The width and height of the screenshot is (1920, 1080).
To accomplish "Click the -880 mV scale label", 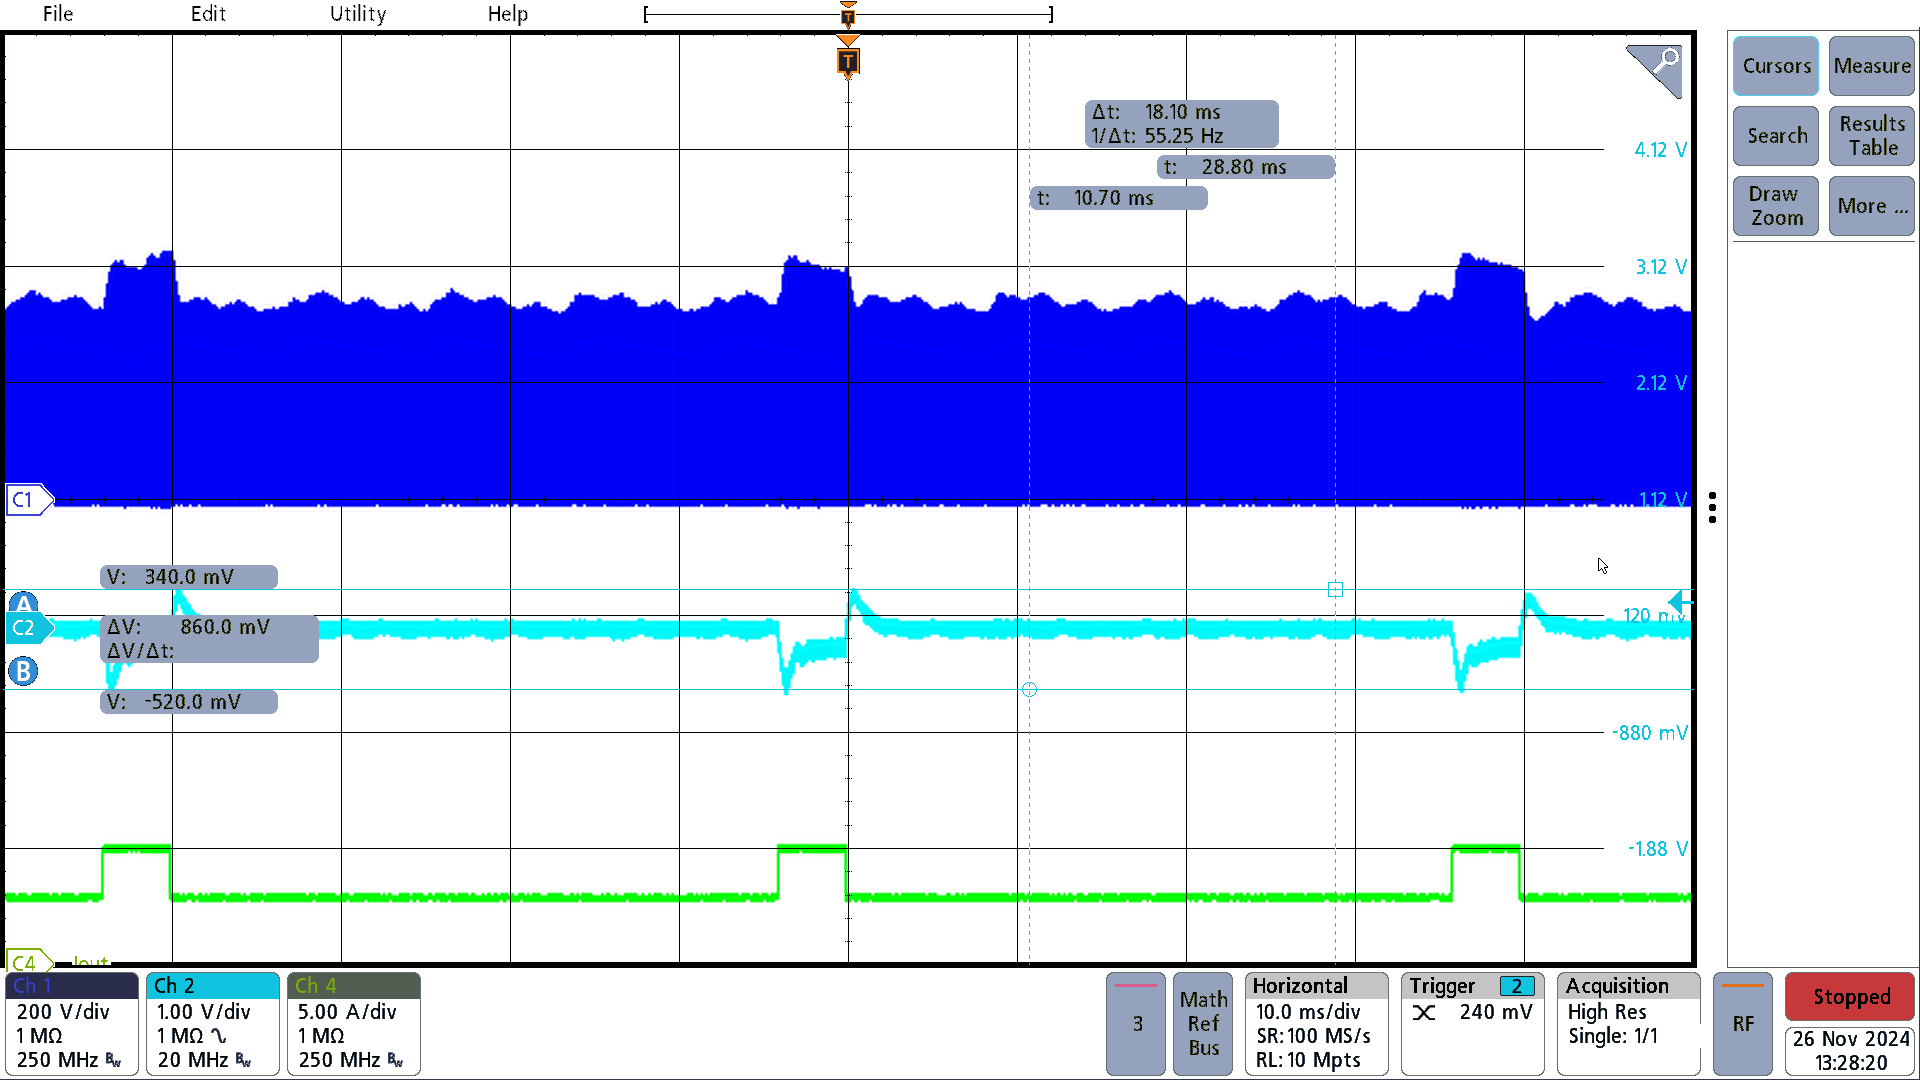I will [x=1649, y=733].
